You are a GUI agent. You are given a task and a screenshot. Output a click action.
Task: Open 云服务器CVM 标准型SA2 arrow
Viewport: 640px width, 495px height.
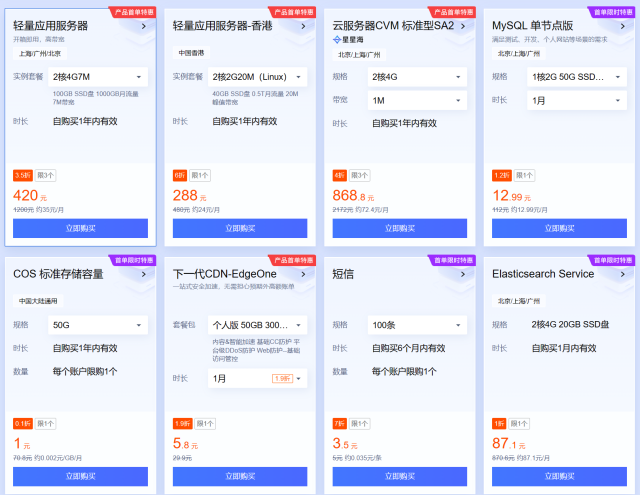point(463,27)
